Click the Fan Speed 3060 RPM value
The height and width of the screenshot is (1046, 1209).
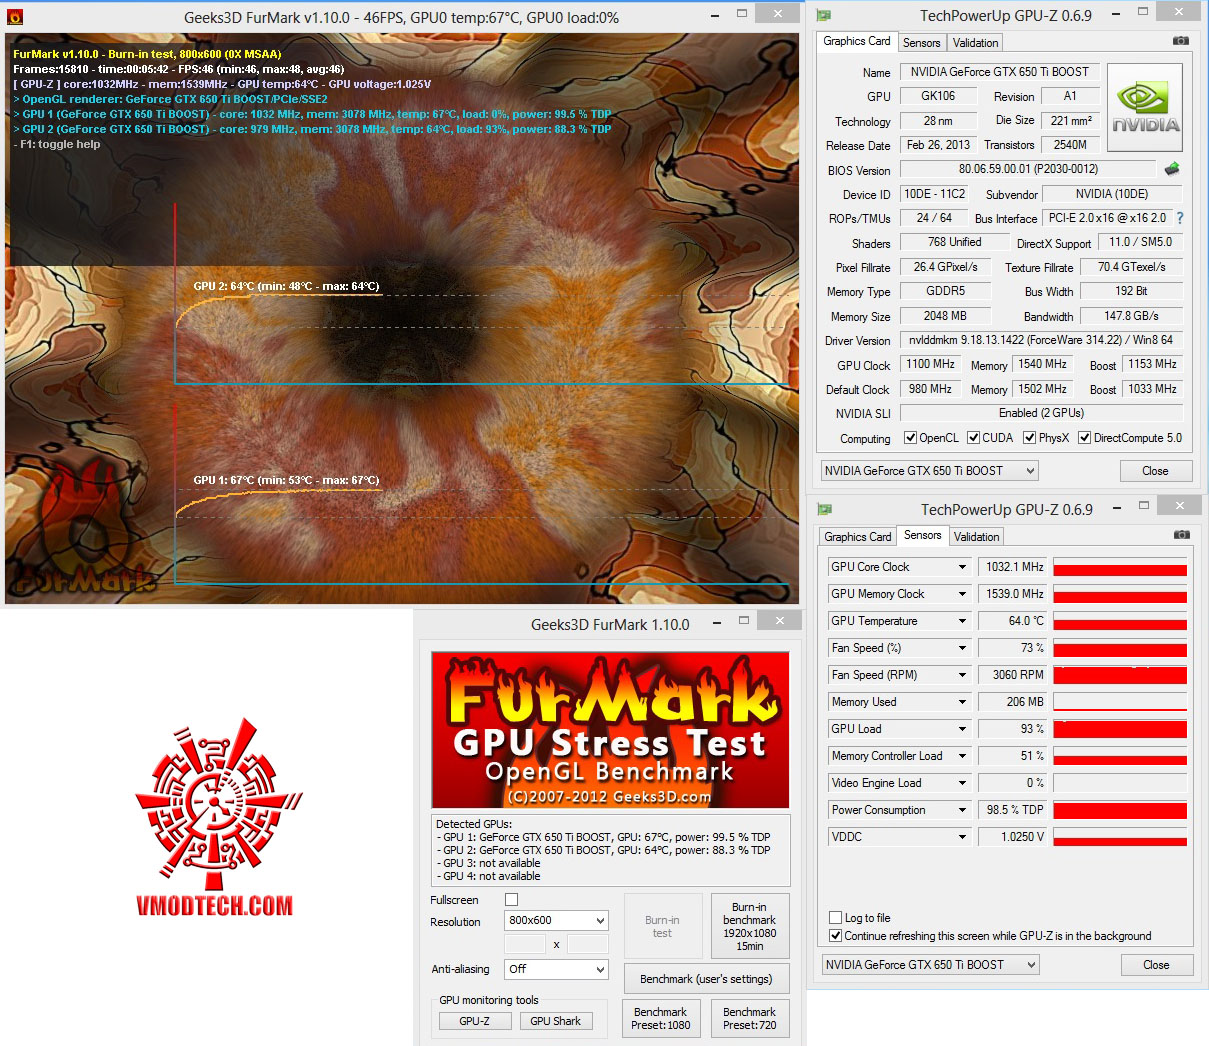pos(1012,675)
